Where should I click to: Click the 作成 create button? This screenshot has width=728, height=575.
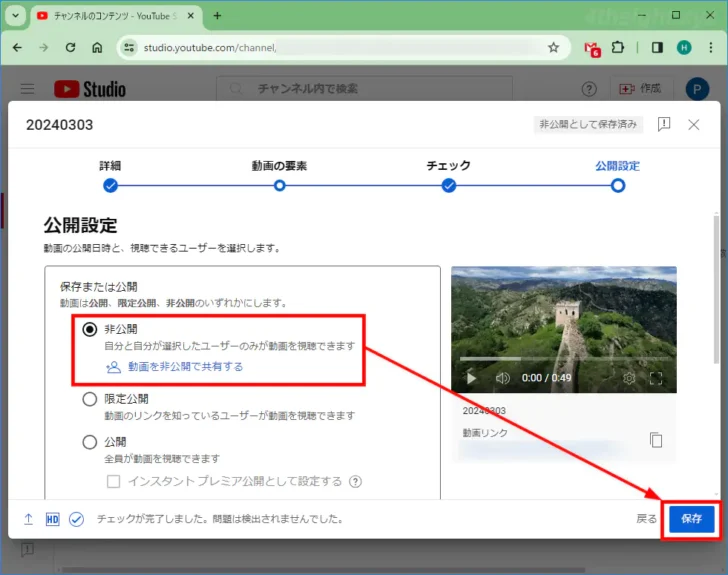point(640,88)
